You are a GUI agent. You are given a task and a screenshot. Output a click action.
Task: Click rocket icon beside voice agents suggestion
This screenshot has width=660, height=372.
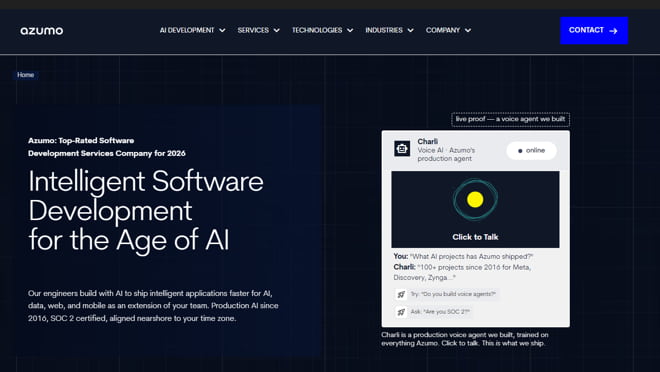tap(401, 294)
